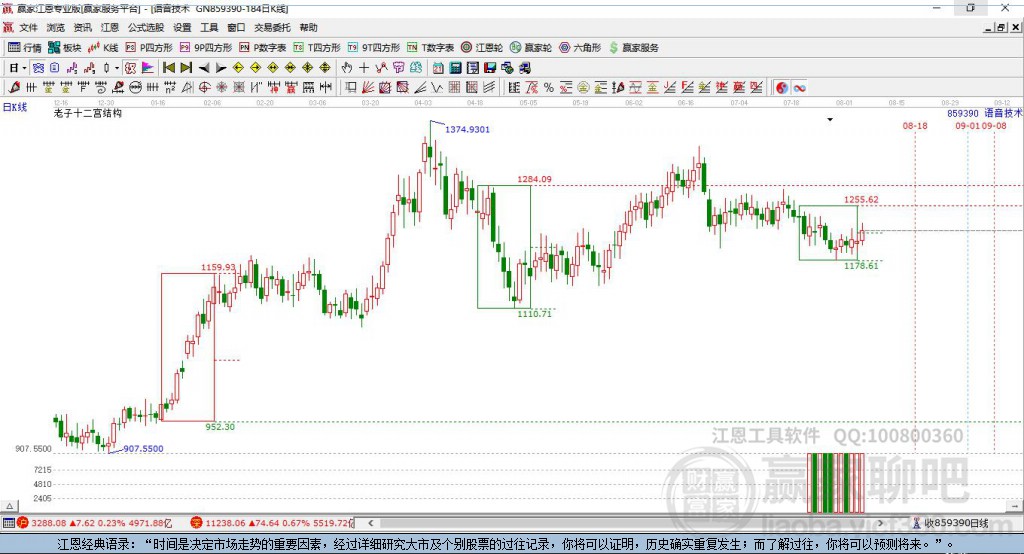The height and width of the screenshot is (554, 1024).
Task: Select the percent % retracement tool
Action: click(x=549, y=88)
